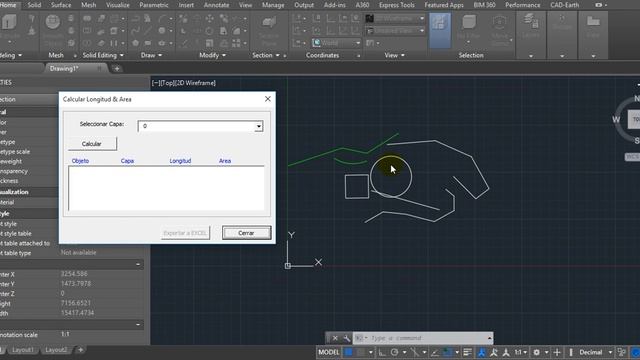Expand the Draw panel dropdown

pos(160,55)
